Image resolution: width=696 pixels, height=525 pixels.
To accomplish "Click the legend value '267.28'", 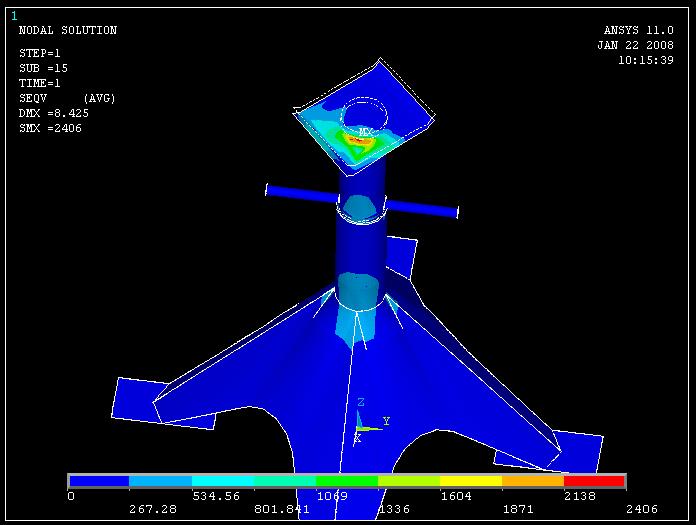I will tap(153, 509).
